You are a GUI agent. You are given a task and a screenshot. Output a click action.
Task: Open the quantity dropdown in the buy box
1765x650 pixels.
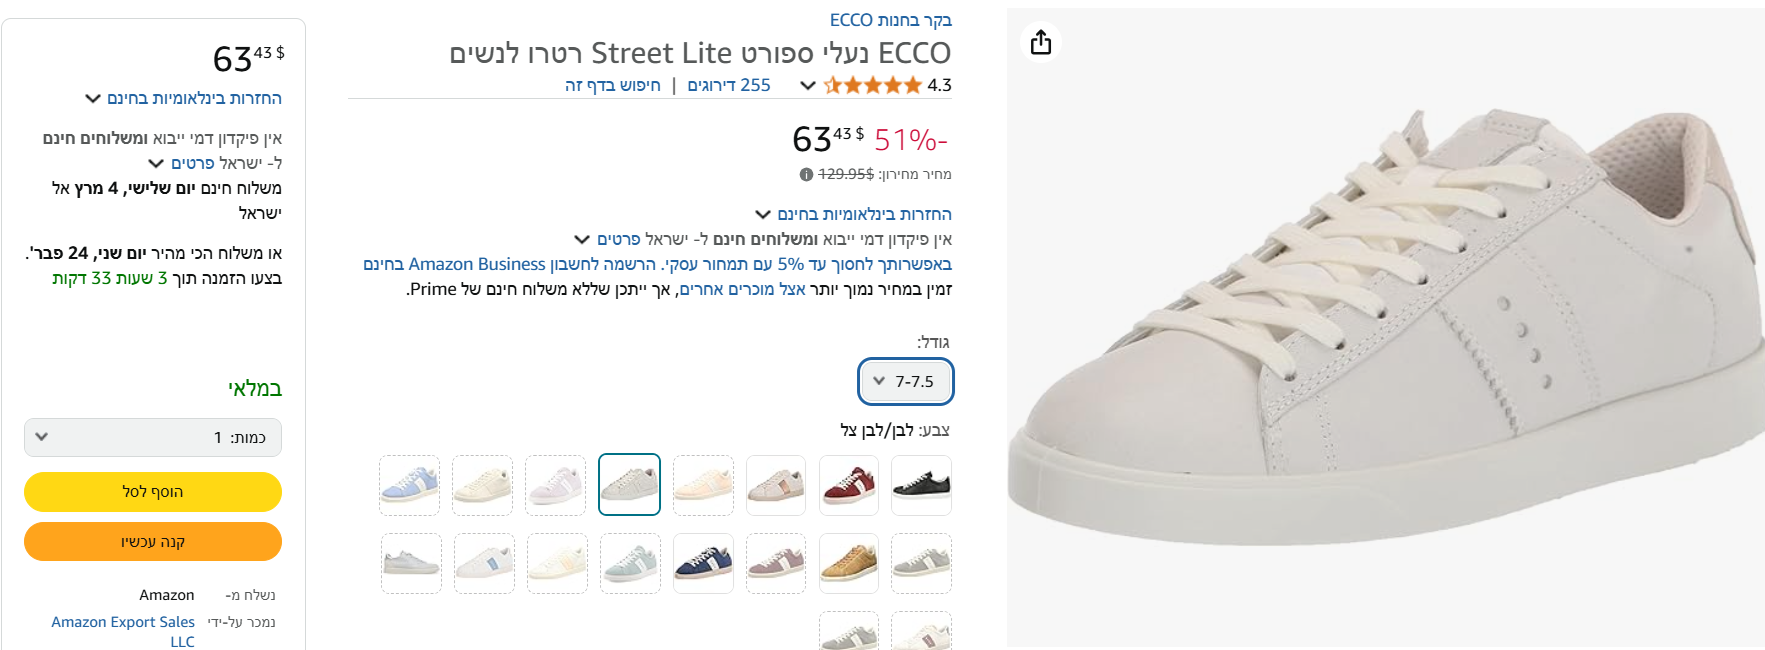tap(153, 438)
